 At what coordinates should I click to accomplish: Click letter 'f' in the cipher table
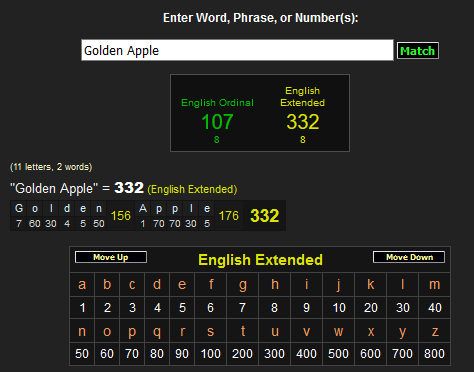point(211,284)
